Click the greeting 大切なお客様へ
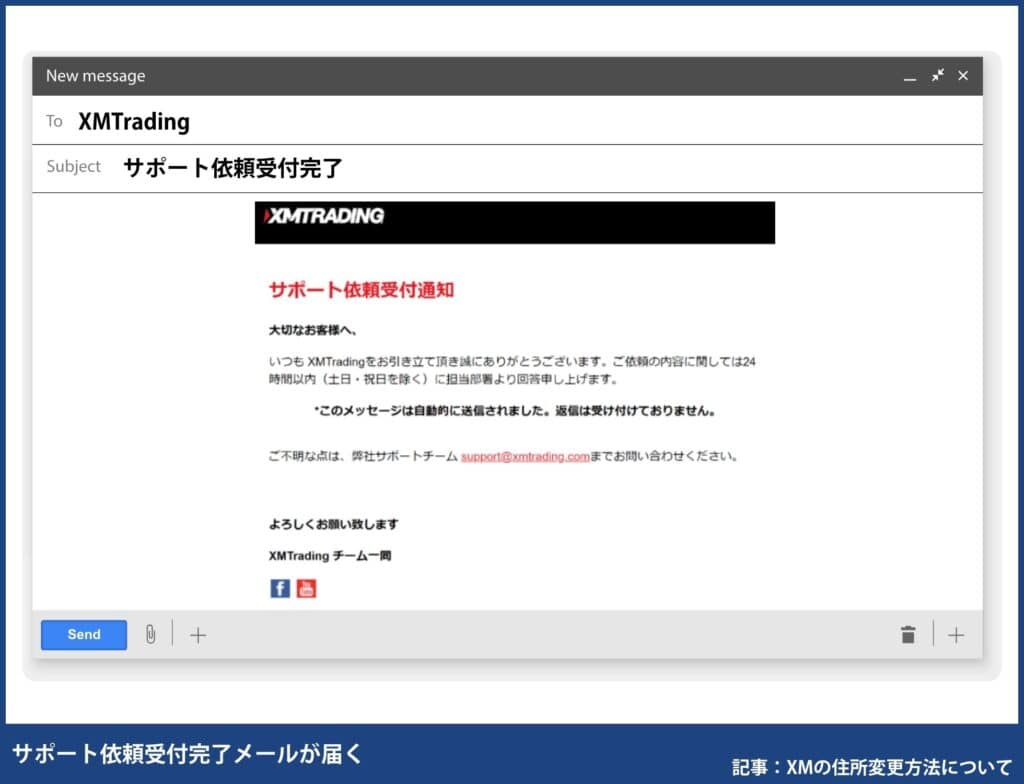The image size is (1024, 784). pos(312,330)
